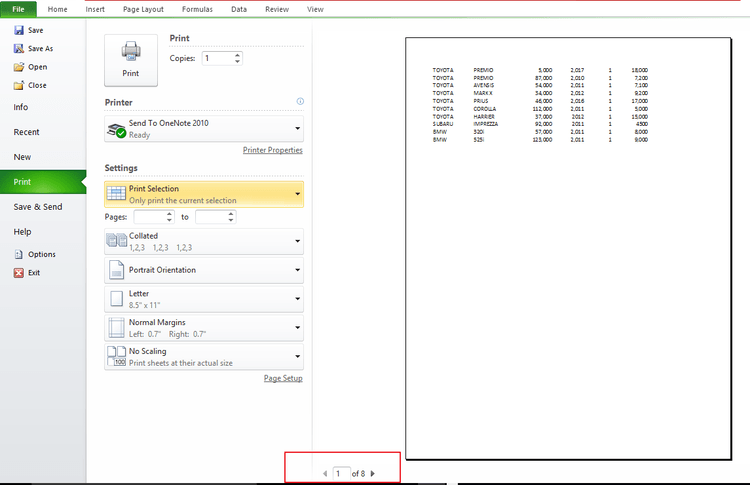The image size is (750, 485).
Task: Open the Page Setup link
Action: (x=283, y=378)
